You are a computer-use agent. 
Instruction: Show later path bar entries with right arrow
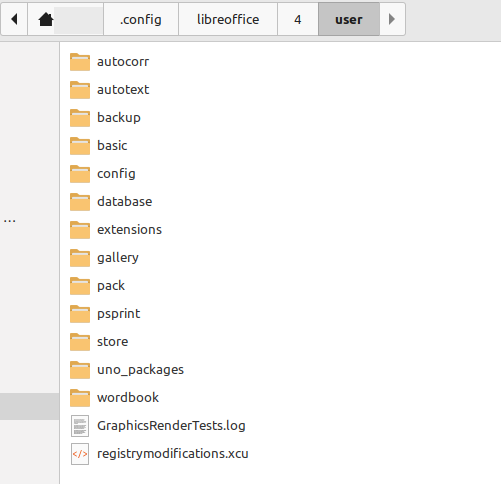(x=392, y=19)
